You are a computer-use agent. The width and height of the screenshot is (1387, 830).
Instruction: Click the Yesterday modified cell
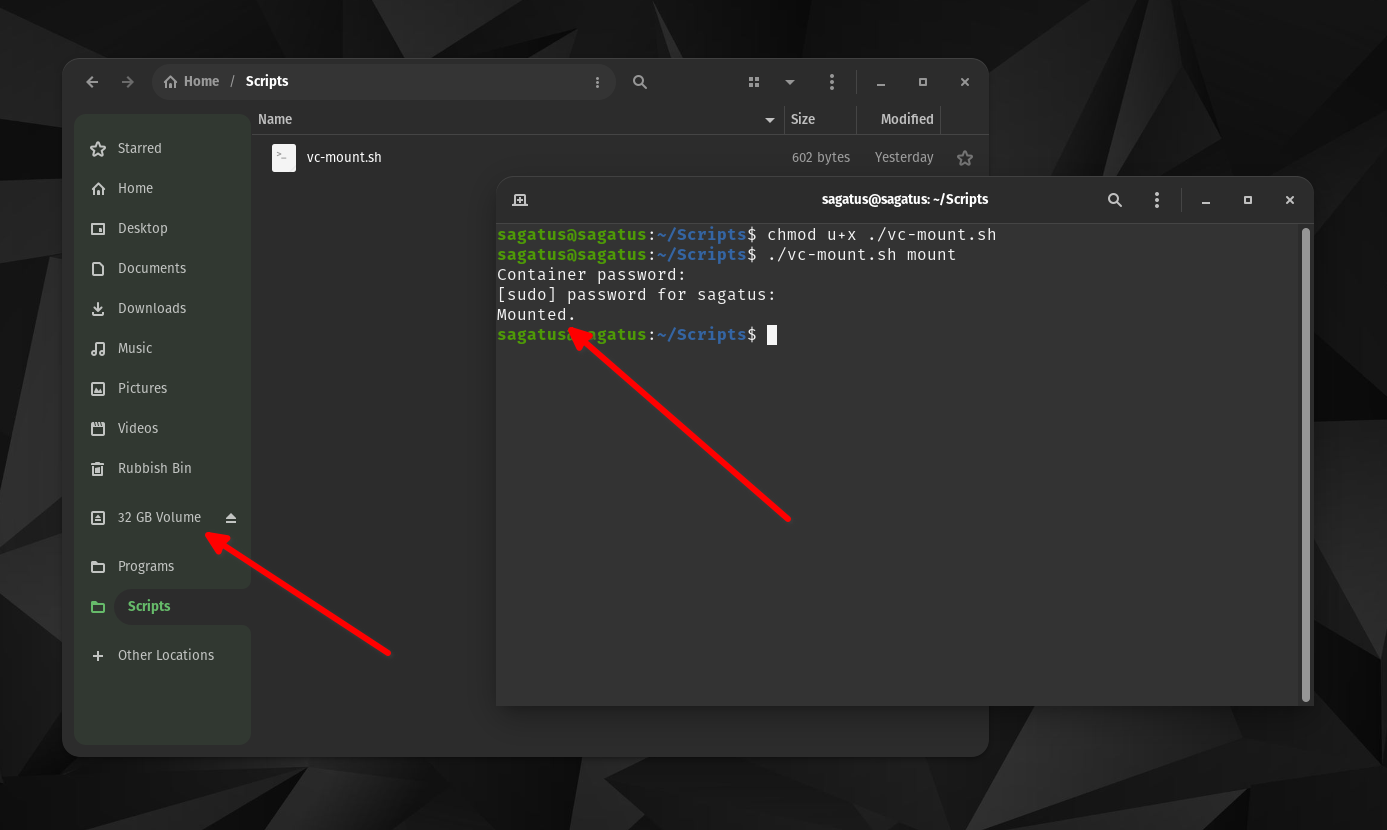coord(904,158)
